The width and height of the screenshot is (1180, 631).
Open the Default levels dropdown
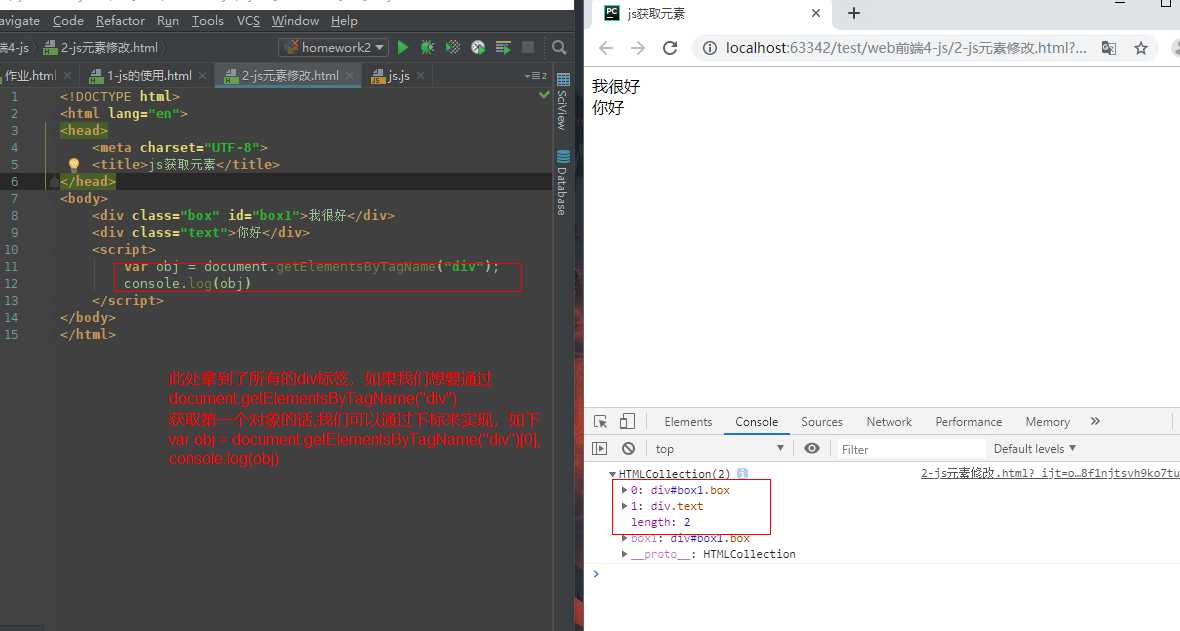tap(1035, 449)
